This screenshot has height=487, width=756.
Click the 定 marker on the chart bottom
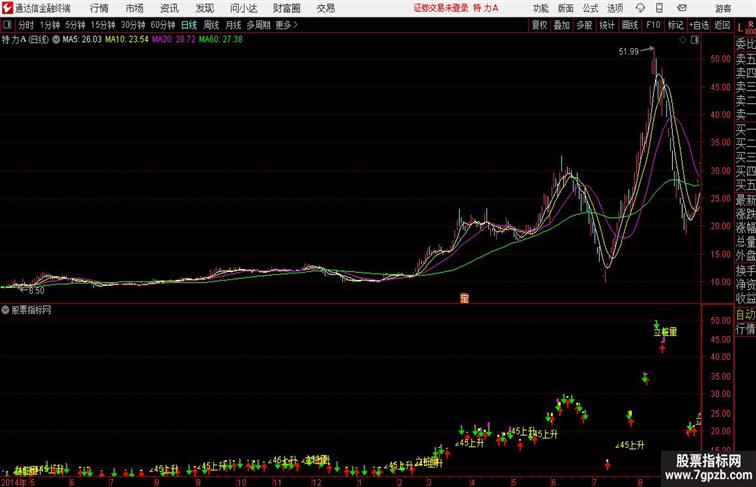(464, 298)
